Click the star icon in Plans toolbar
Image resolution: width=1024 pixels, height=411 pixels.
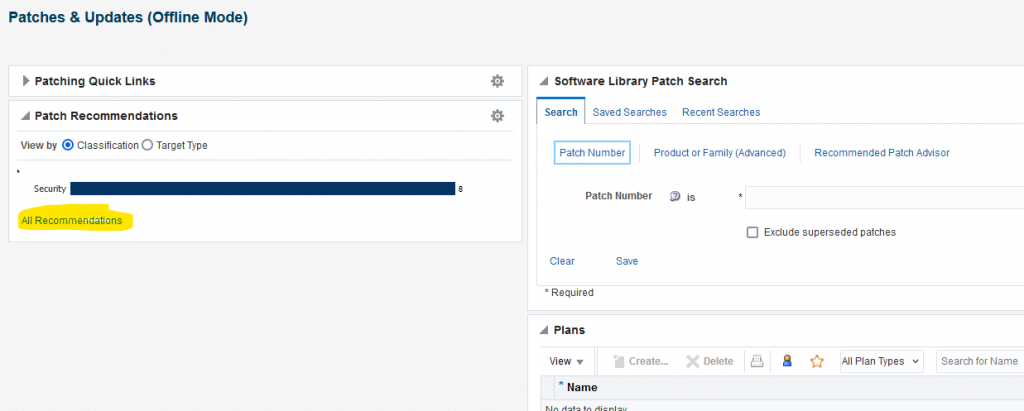(816, 361)
